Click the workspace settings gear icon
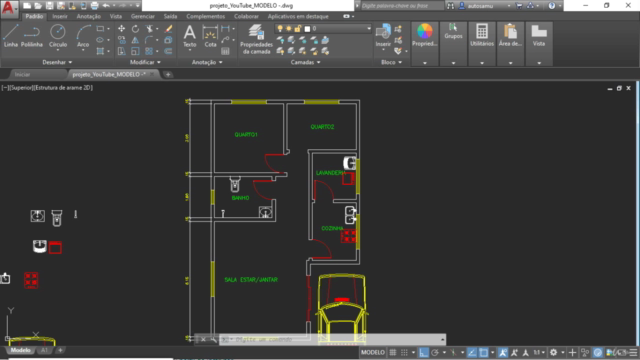The height and width of the screenshot is (360, 640). click(553, 352)
